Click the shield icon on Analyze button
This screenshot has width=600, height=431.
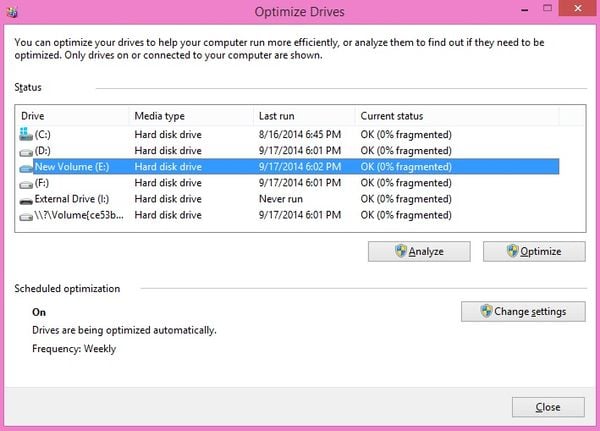[x=400, y=252]
